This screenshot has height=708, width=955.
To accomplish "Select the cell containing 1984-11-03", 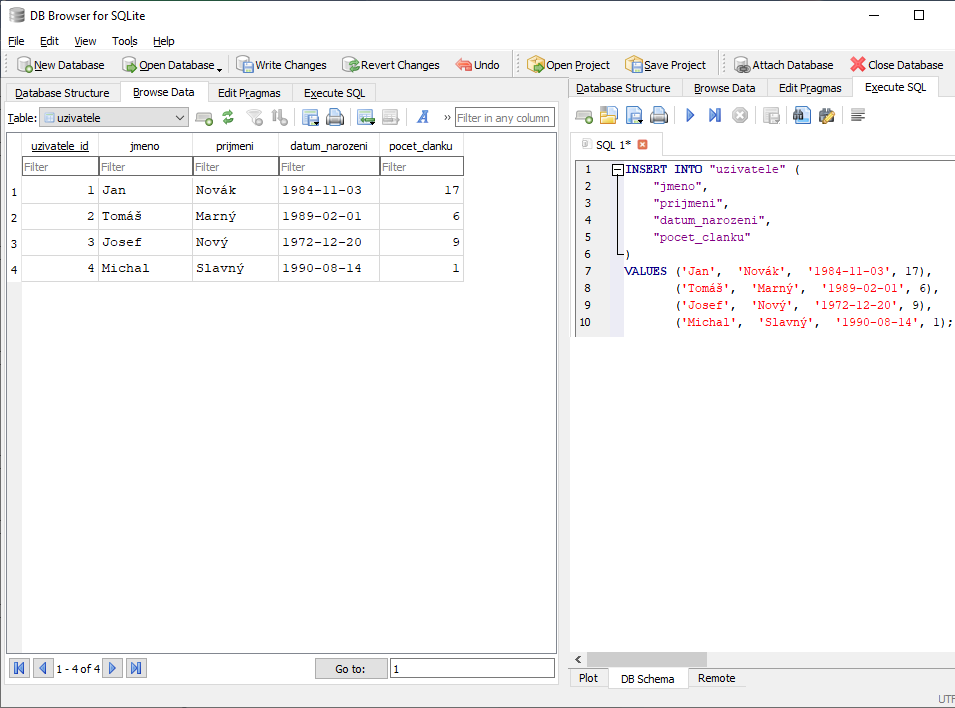I will click(328, 190).
